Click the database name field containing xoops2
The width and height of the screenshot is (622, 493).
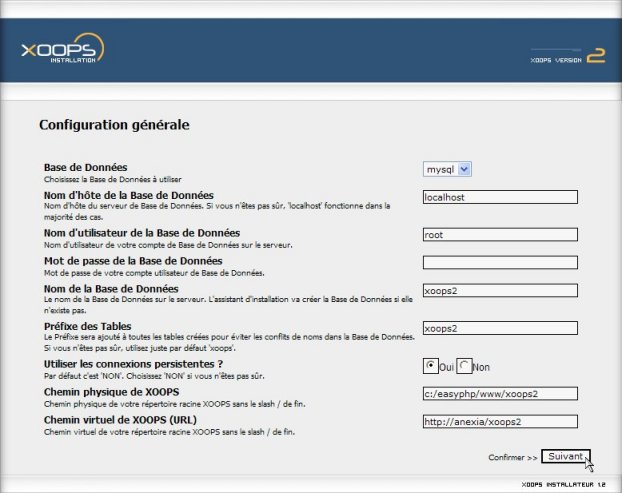click(500, 290)
